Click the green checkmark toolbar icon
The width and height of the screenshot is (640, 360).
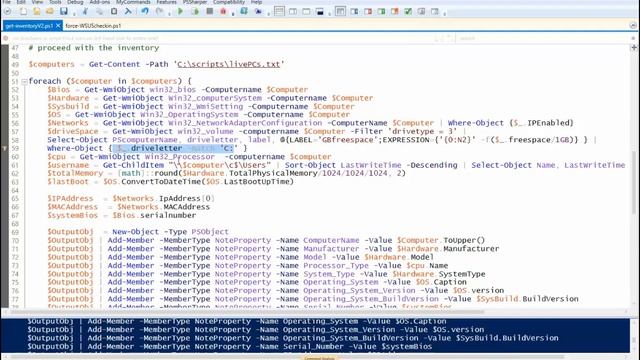[408, 11]
